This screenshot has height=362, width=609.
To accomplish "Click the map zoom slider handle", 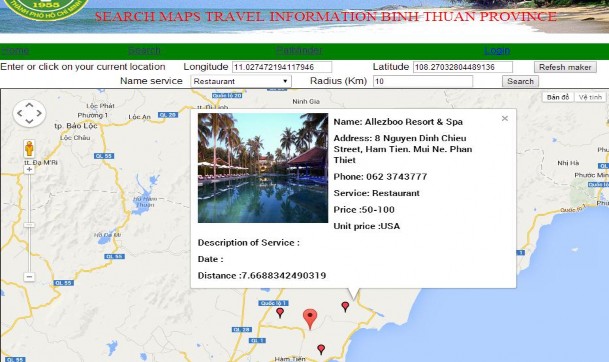I will click(x=29, y=225).
